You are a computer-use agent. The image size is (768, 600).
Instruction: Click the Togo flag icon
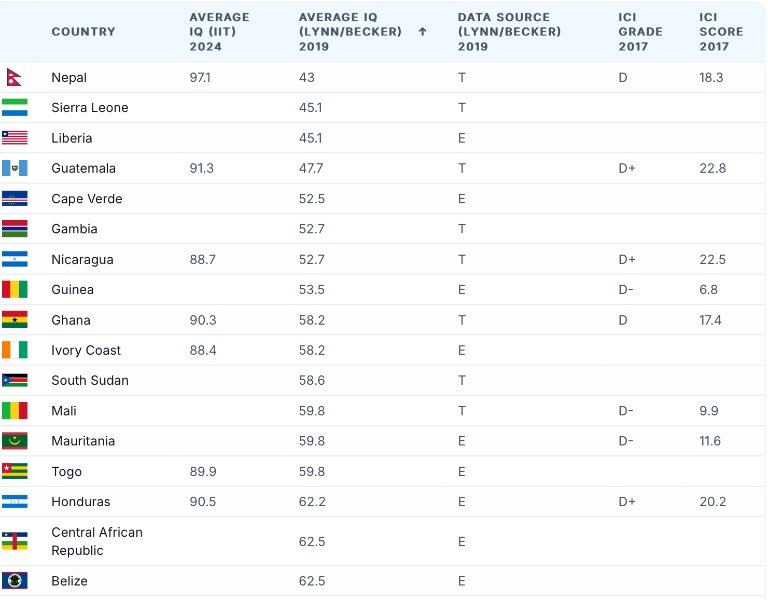point(15,471)
